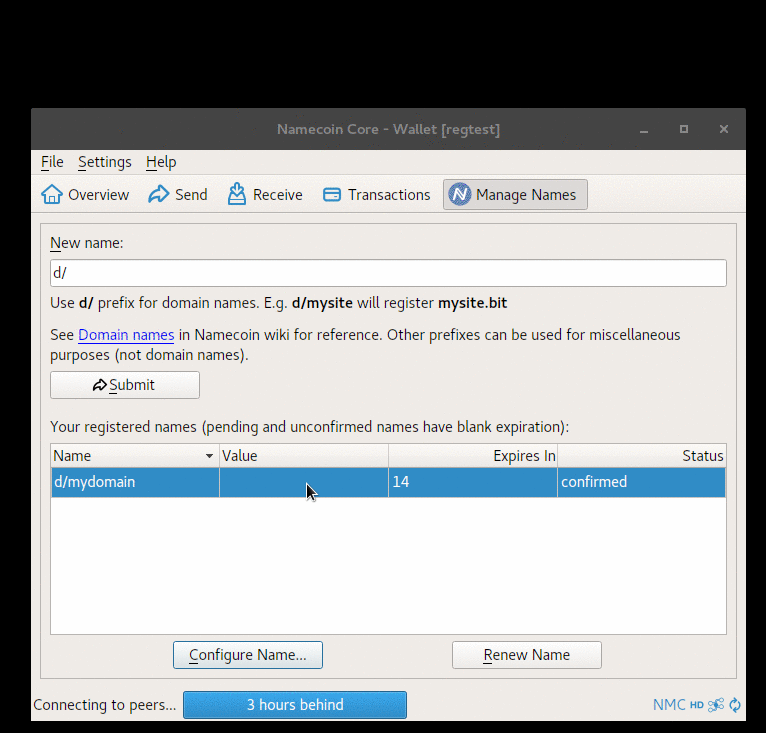Click the HD wallet status icon
Screen dimensions: 766x733
(697, 705)
